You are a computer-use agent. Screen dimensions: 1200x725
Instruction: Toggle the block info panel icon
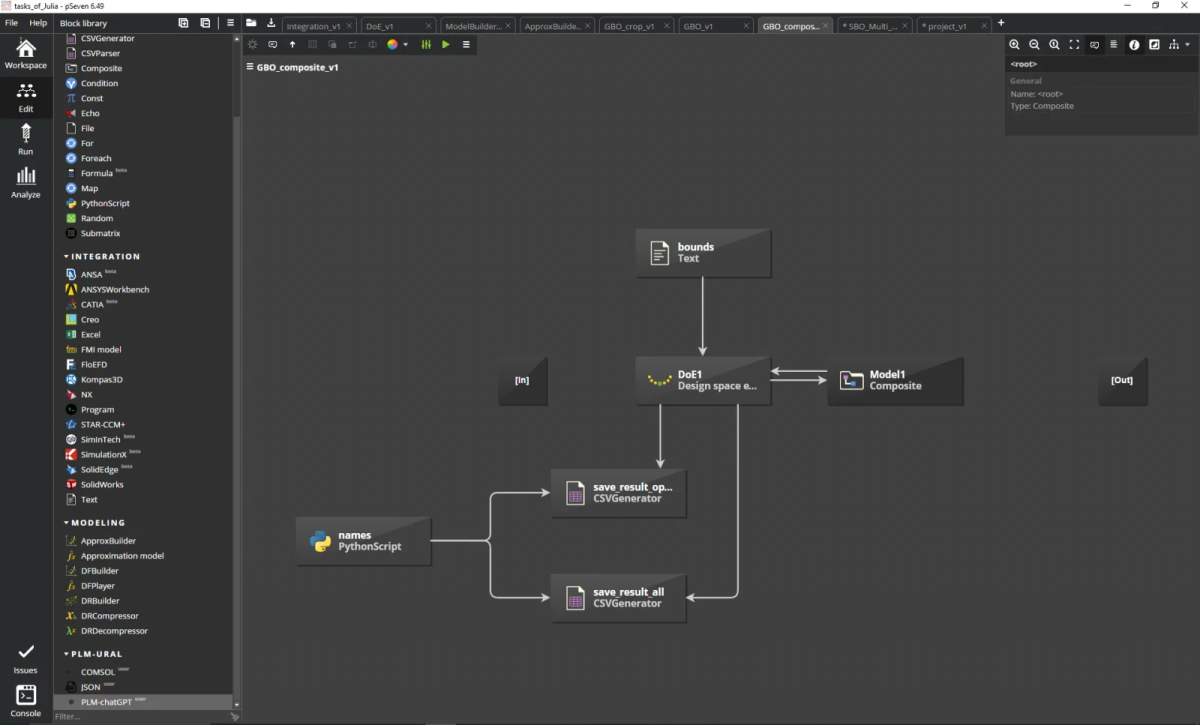point(1134,44)
